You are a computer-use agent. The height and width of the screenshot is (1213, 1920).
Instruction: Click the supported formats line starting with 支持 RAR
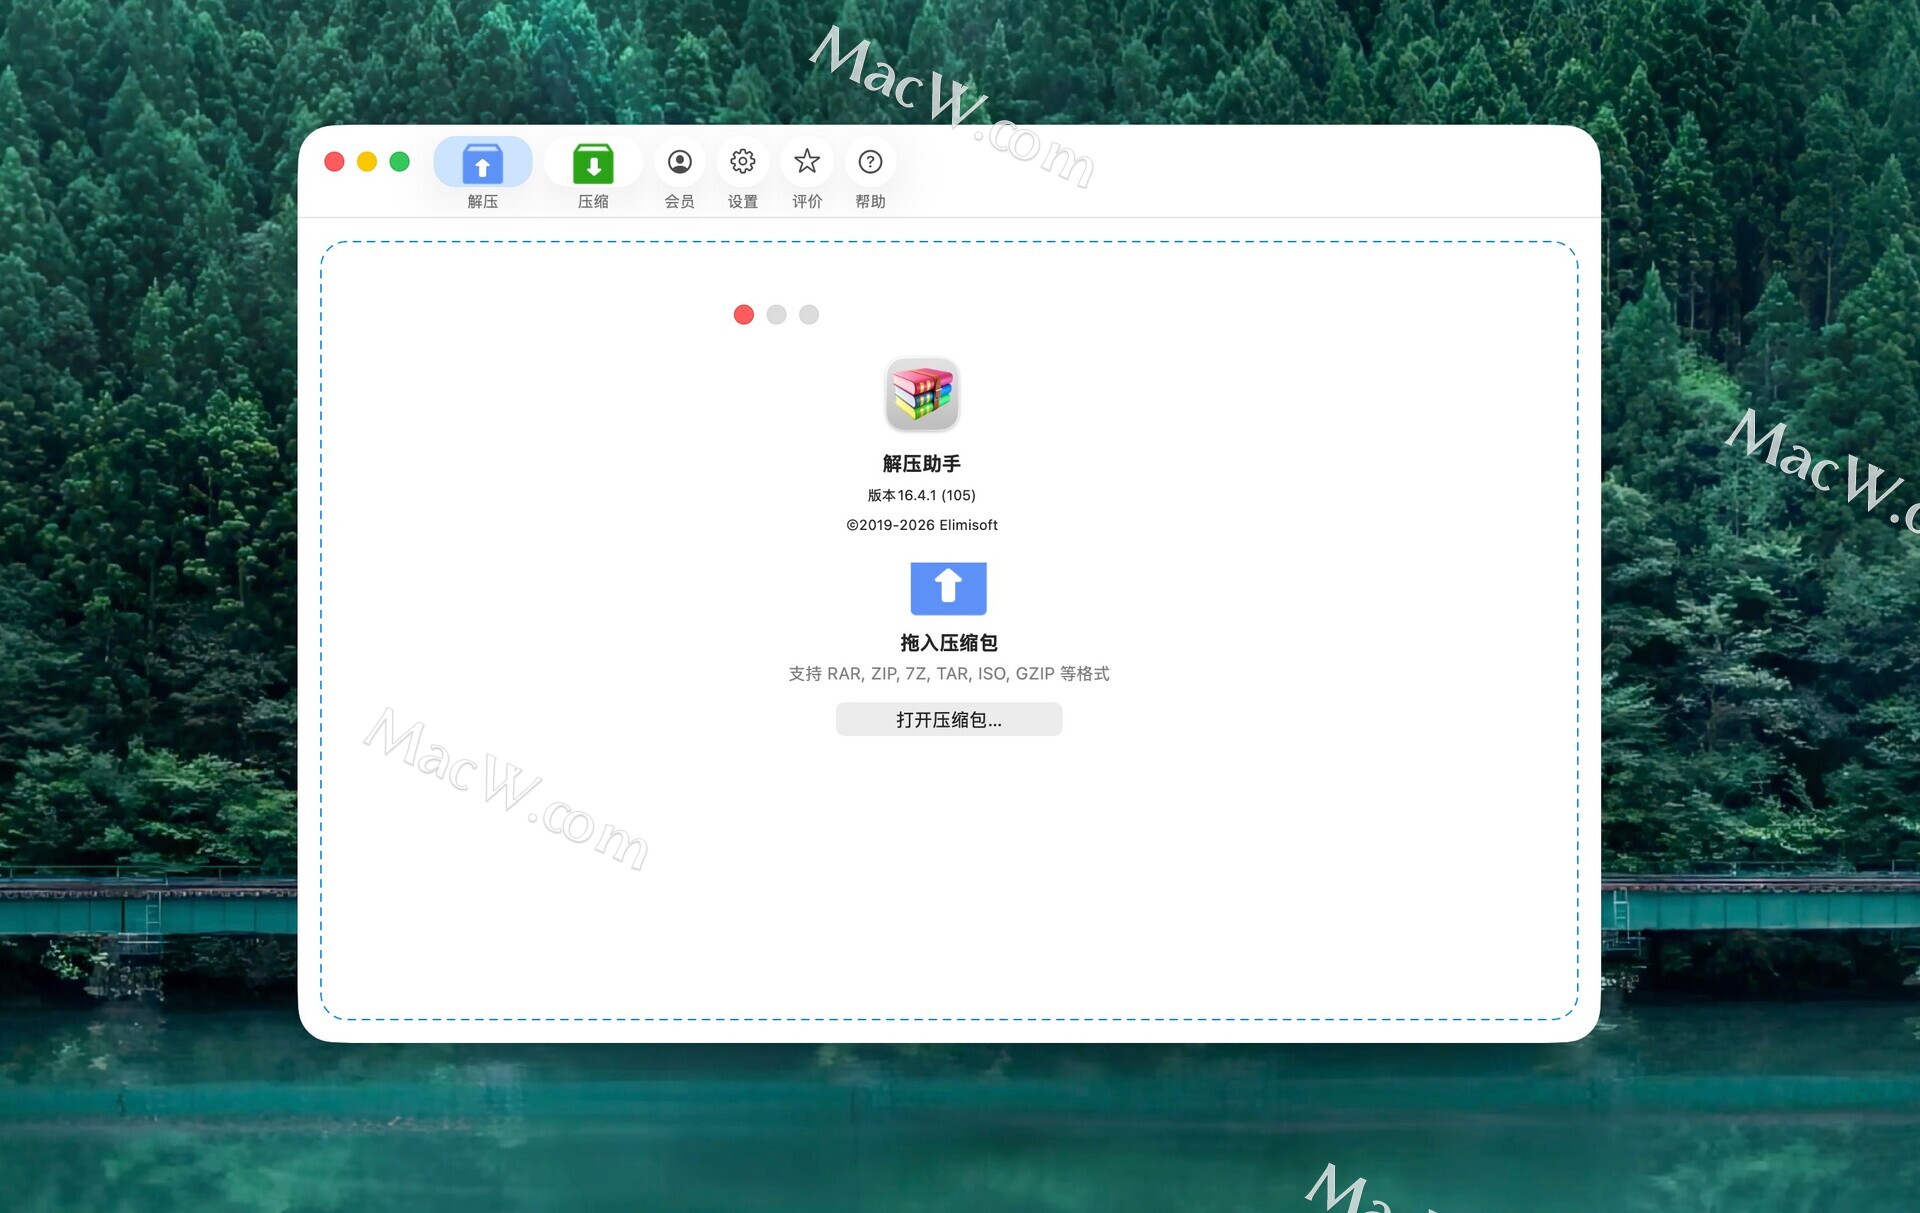click(949, 674)
